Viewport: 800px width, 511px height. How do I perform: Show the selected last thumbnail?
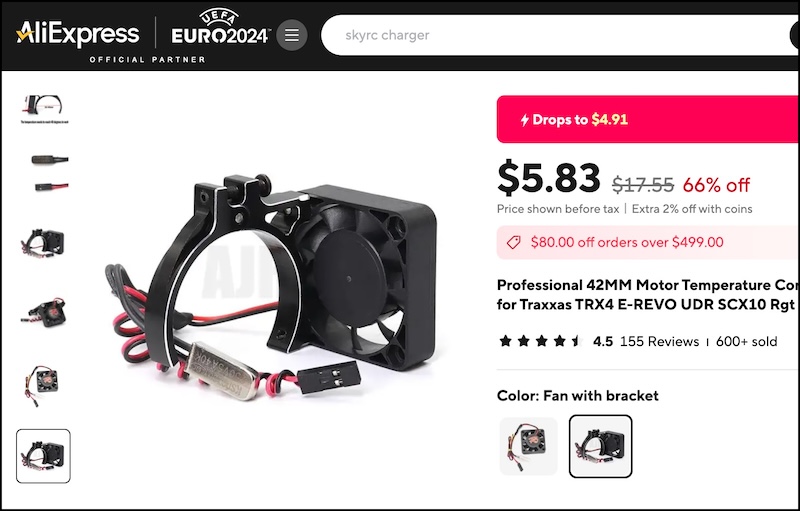43,456
